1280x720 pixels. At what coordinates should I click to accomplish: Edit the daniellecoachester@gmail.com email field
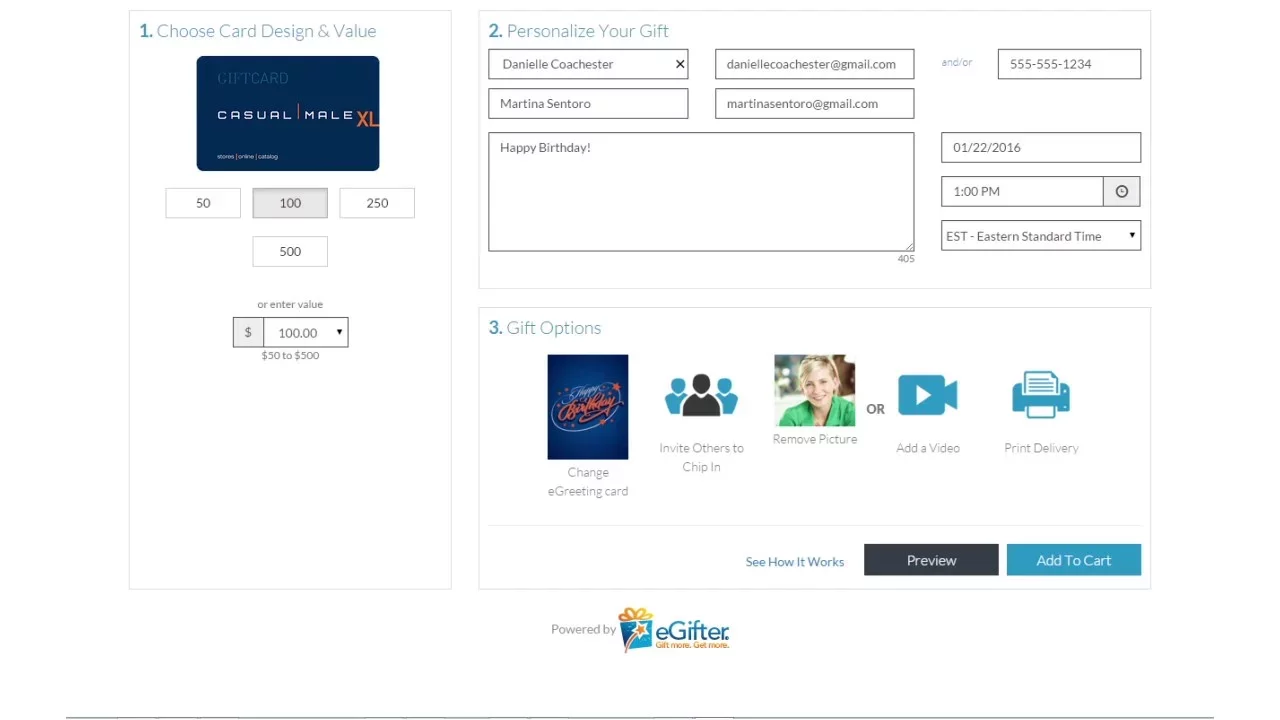(x=814, y=64)
